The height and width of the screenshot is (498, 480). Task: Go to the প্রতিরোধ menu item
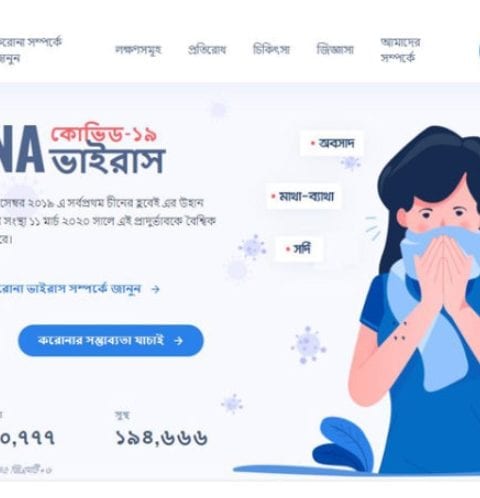[x=207, y=50]
